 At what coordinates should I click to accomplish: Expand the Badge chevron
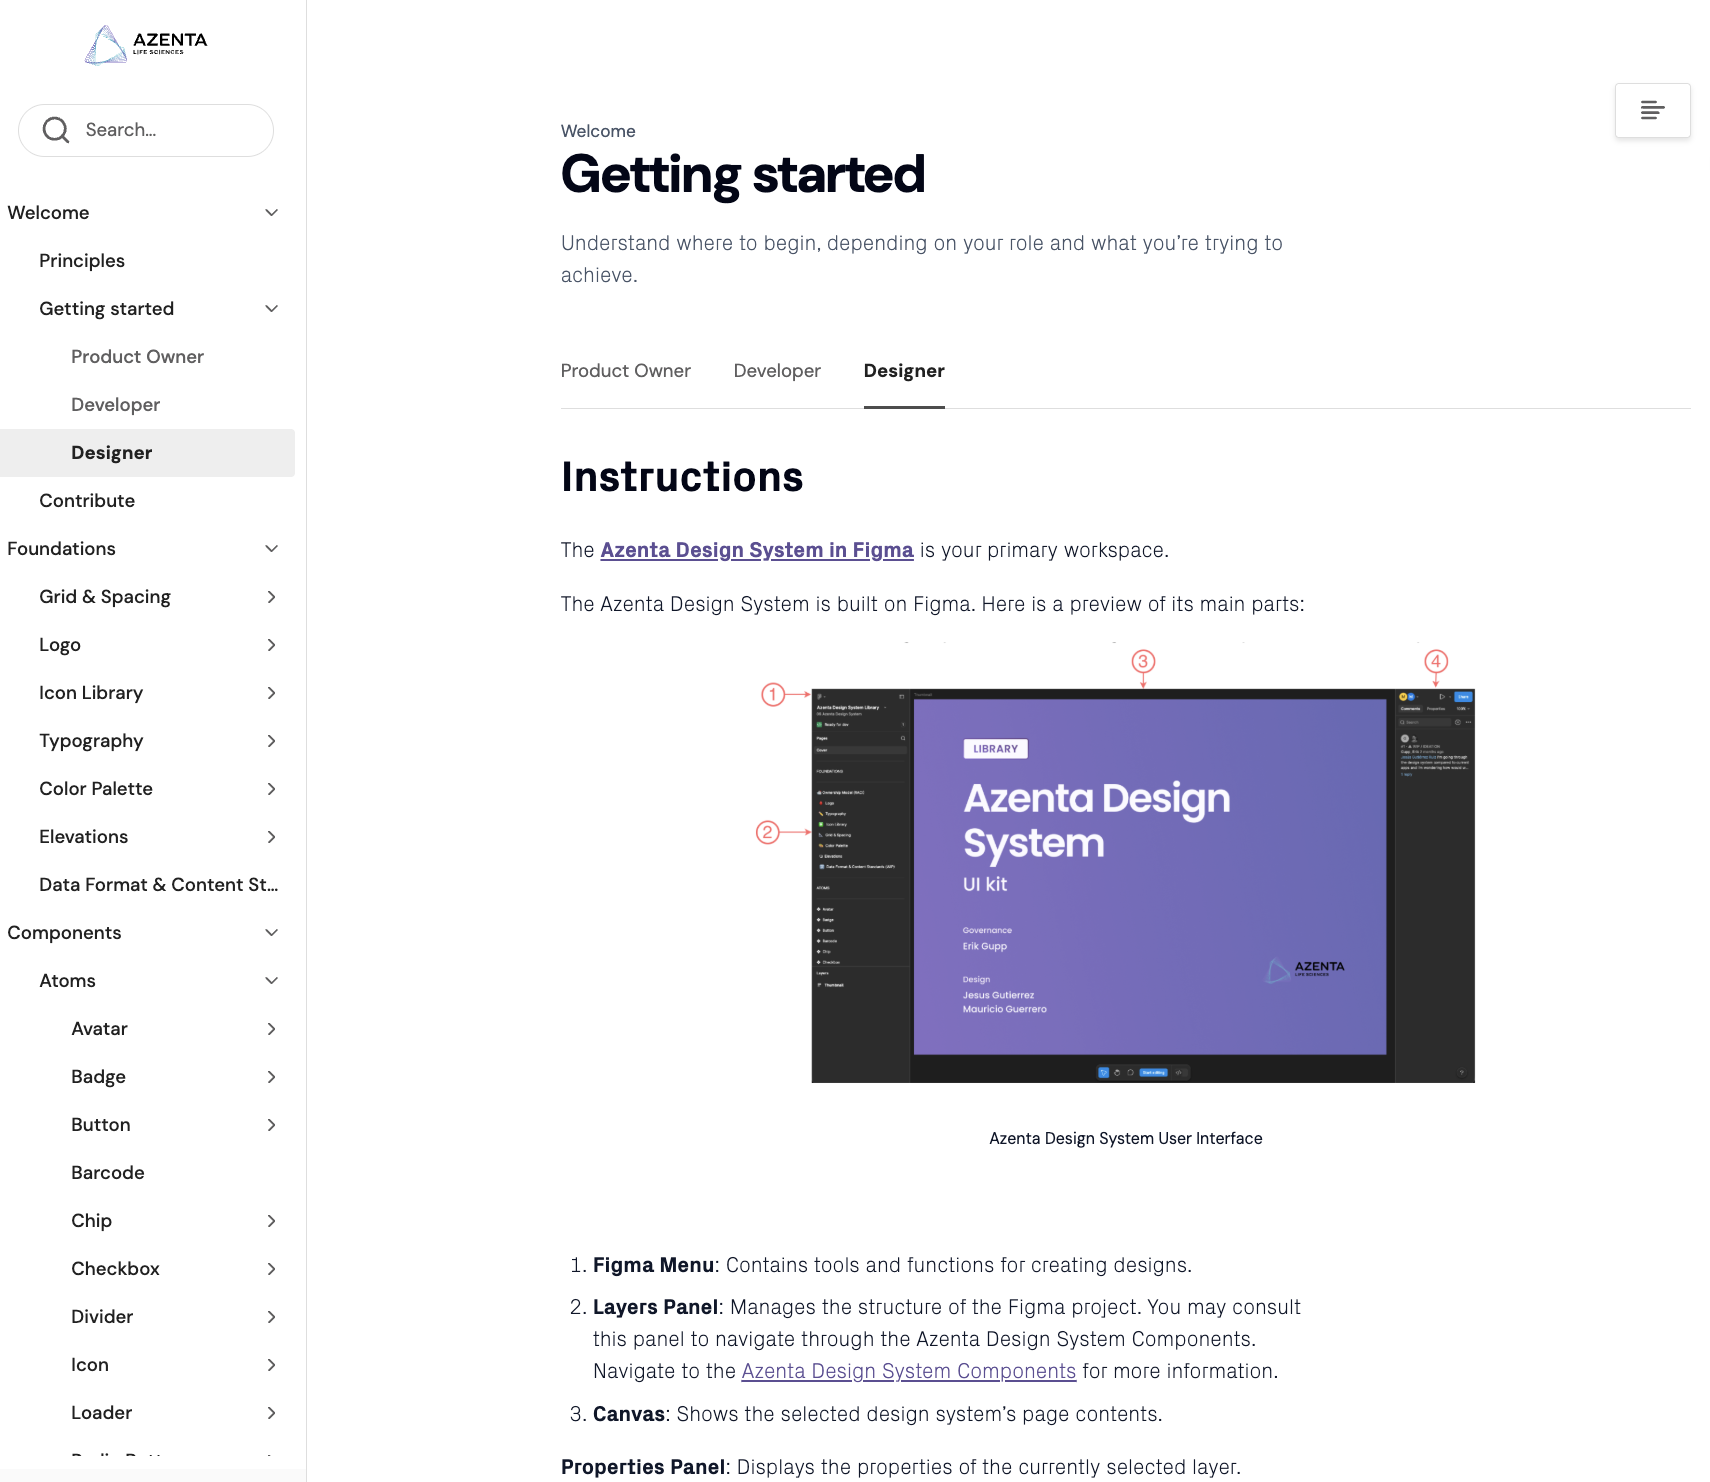pyautogui.click(x=271, y=1077)
